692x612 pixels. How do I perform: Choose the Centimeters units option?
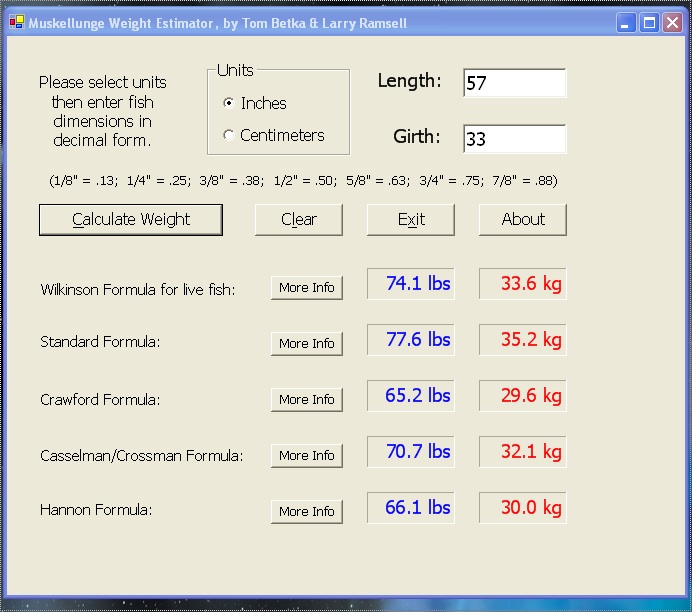tap(229, 135)
